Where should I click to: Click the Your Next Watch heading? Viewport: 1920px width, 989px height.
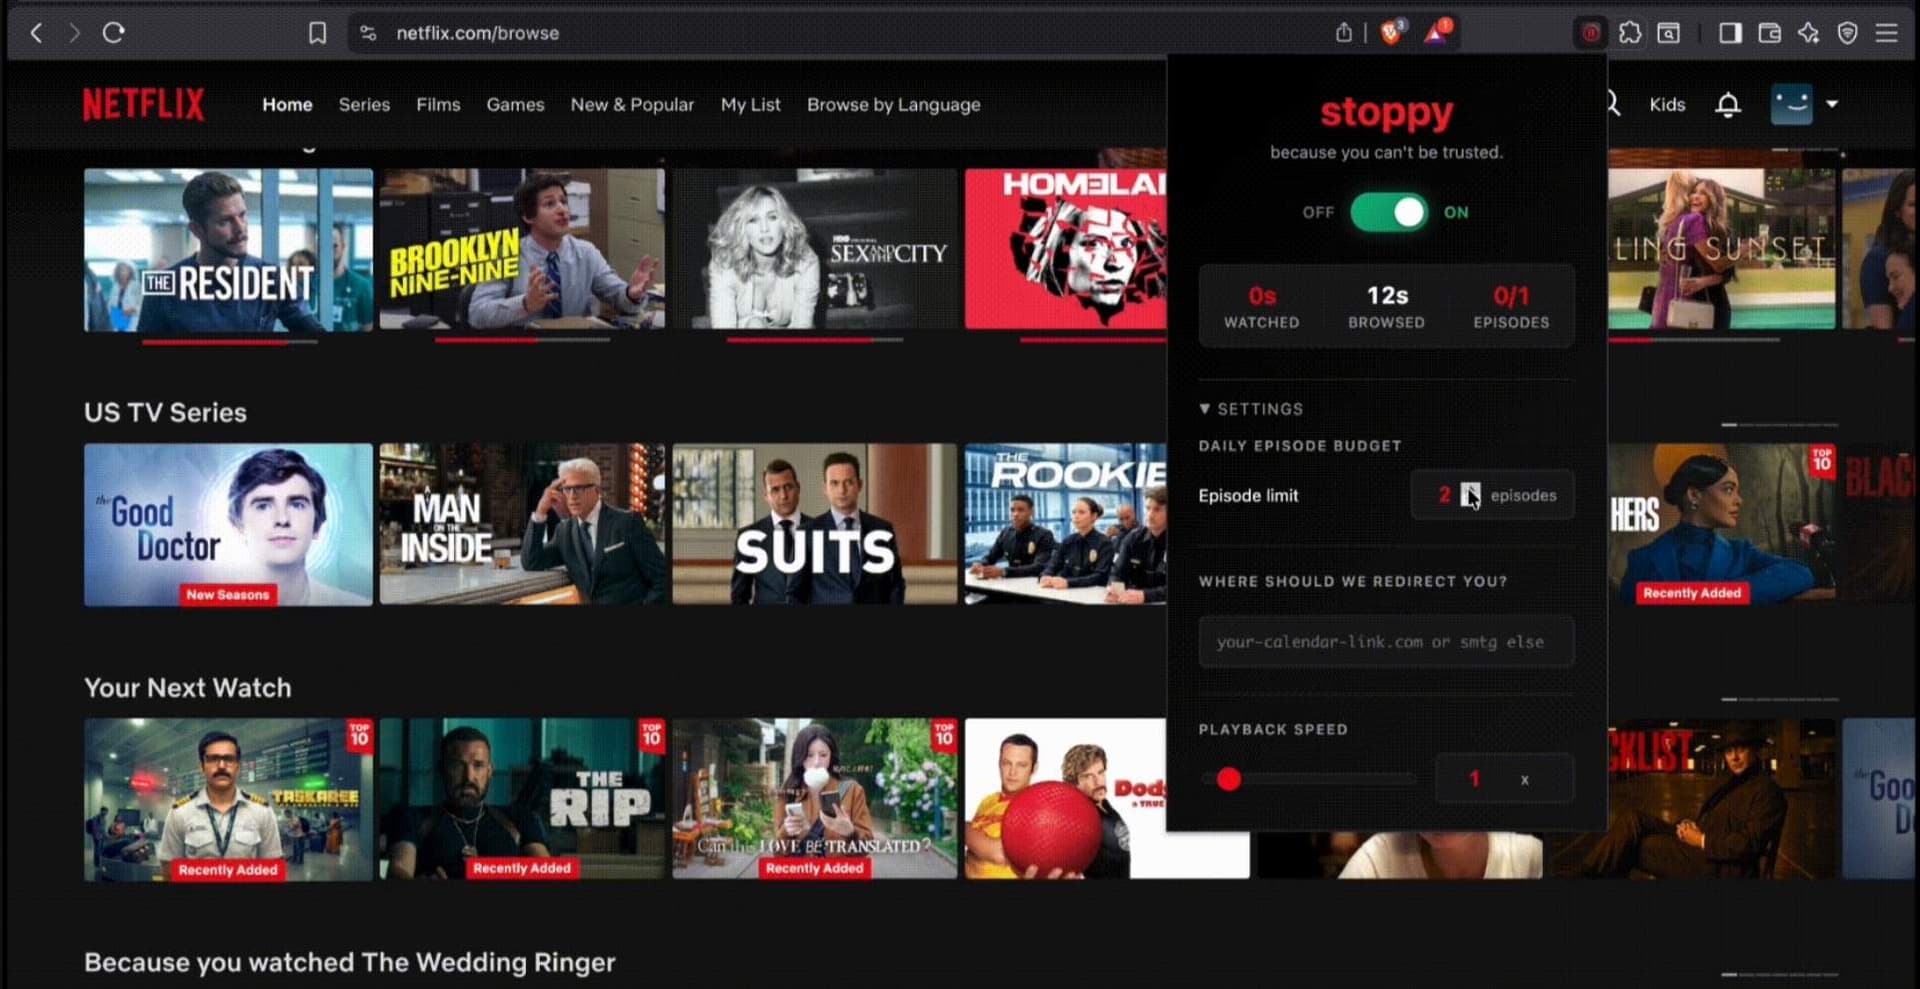pos(188,688)
